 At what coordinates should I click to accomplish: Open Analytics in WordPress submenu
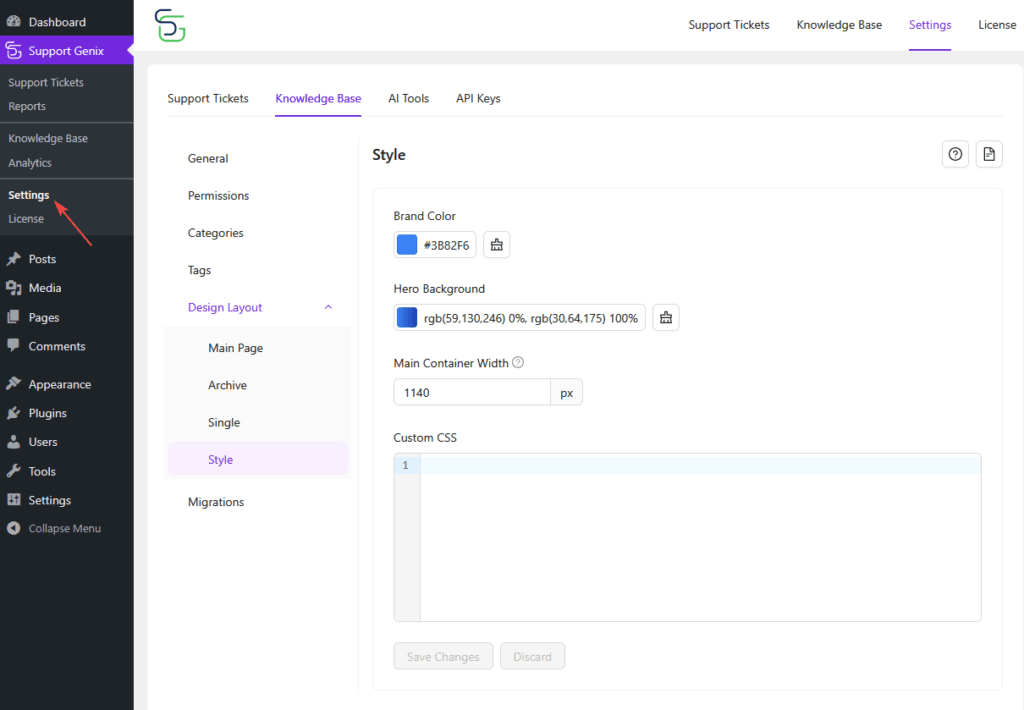(x=29, y=163)
